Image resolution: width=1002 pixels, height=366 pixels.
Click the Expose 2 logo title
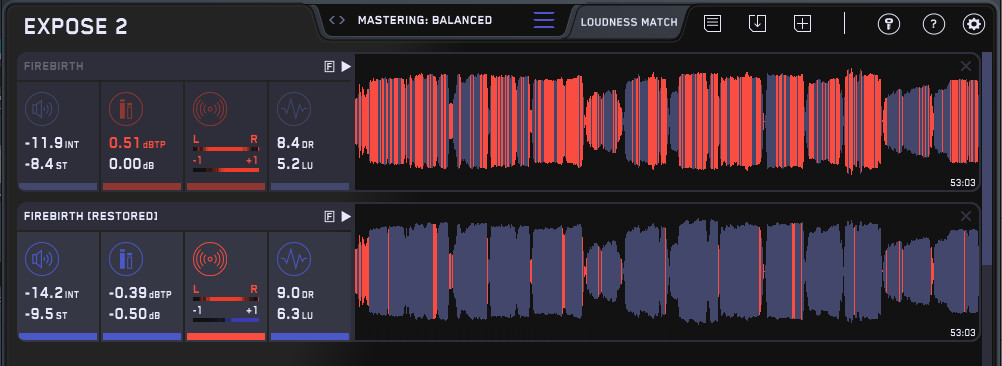[75, 26]
